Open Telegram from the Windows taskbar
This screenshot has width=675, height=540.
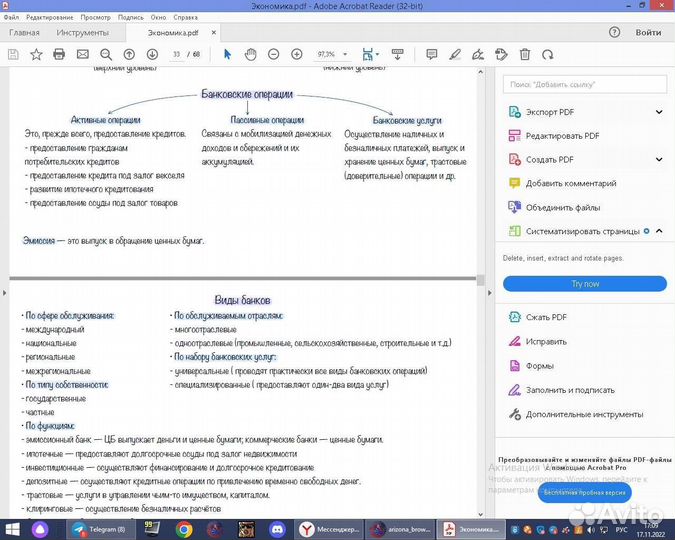[98, 528]
